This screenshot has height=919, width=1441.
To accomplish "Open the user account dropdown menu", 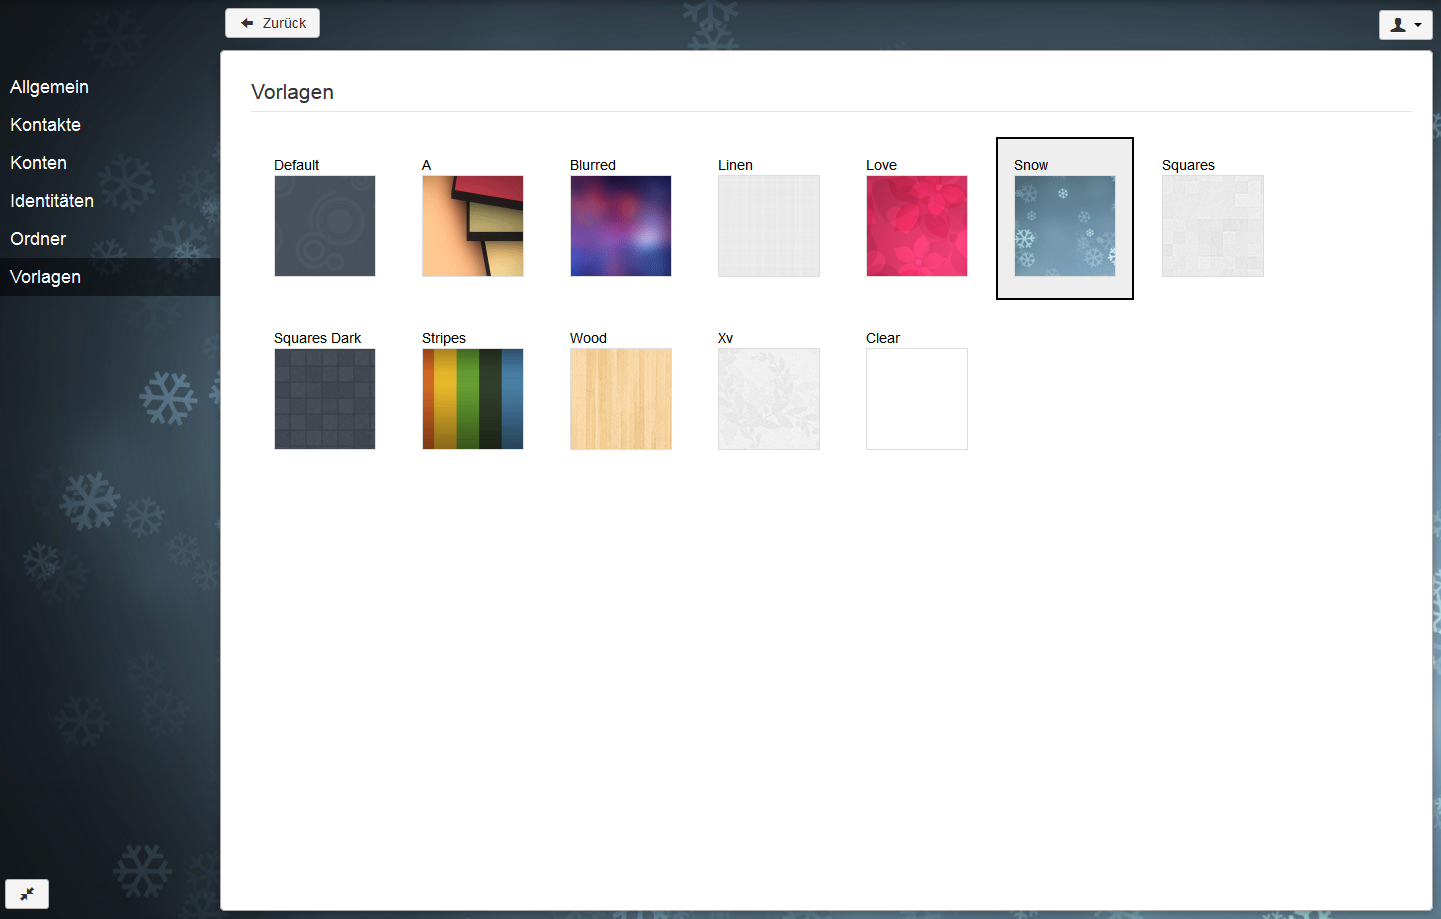I will [x=1405, y=25].
